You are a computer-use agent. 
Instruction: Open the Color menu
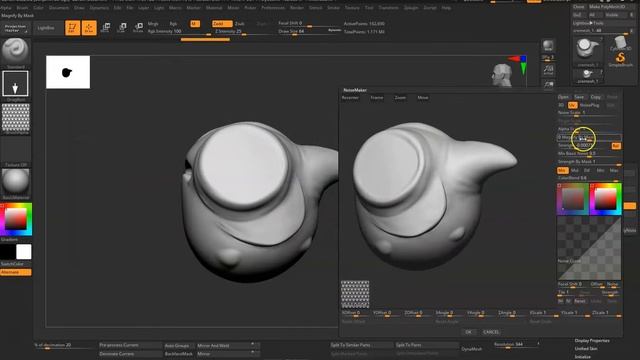coord(38,8)
